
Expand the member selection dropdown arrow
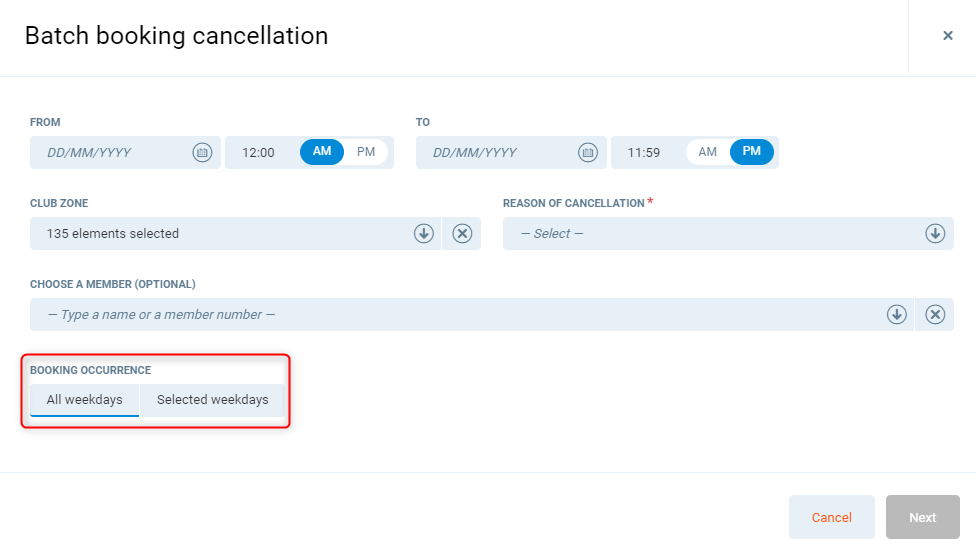[897, 315]
